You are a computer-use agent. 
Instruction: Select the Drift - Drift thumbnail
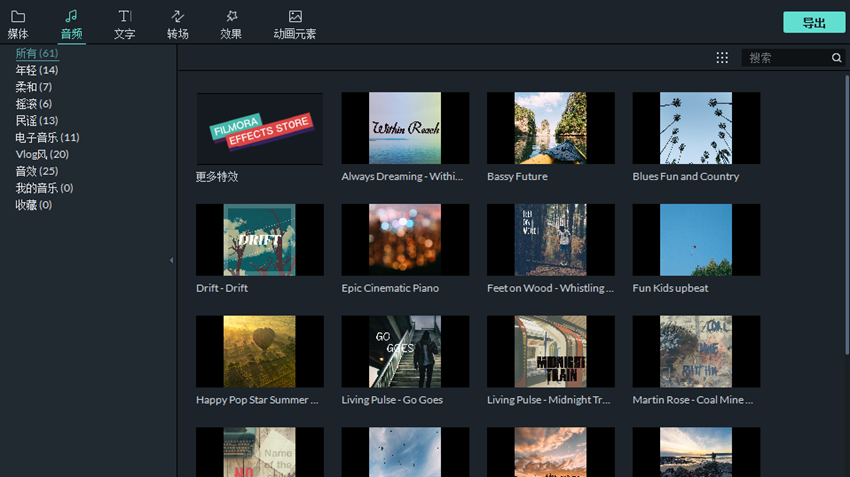(260, 240)
